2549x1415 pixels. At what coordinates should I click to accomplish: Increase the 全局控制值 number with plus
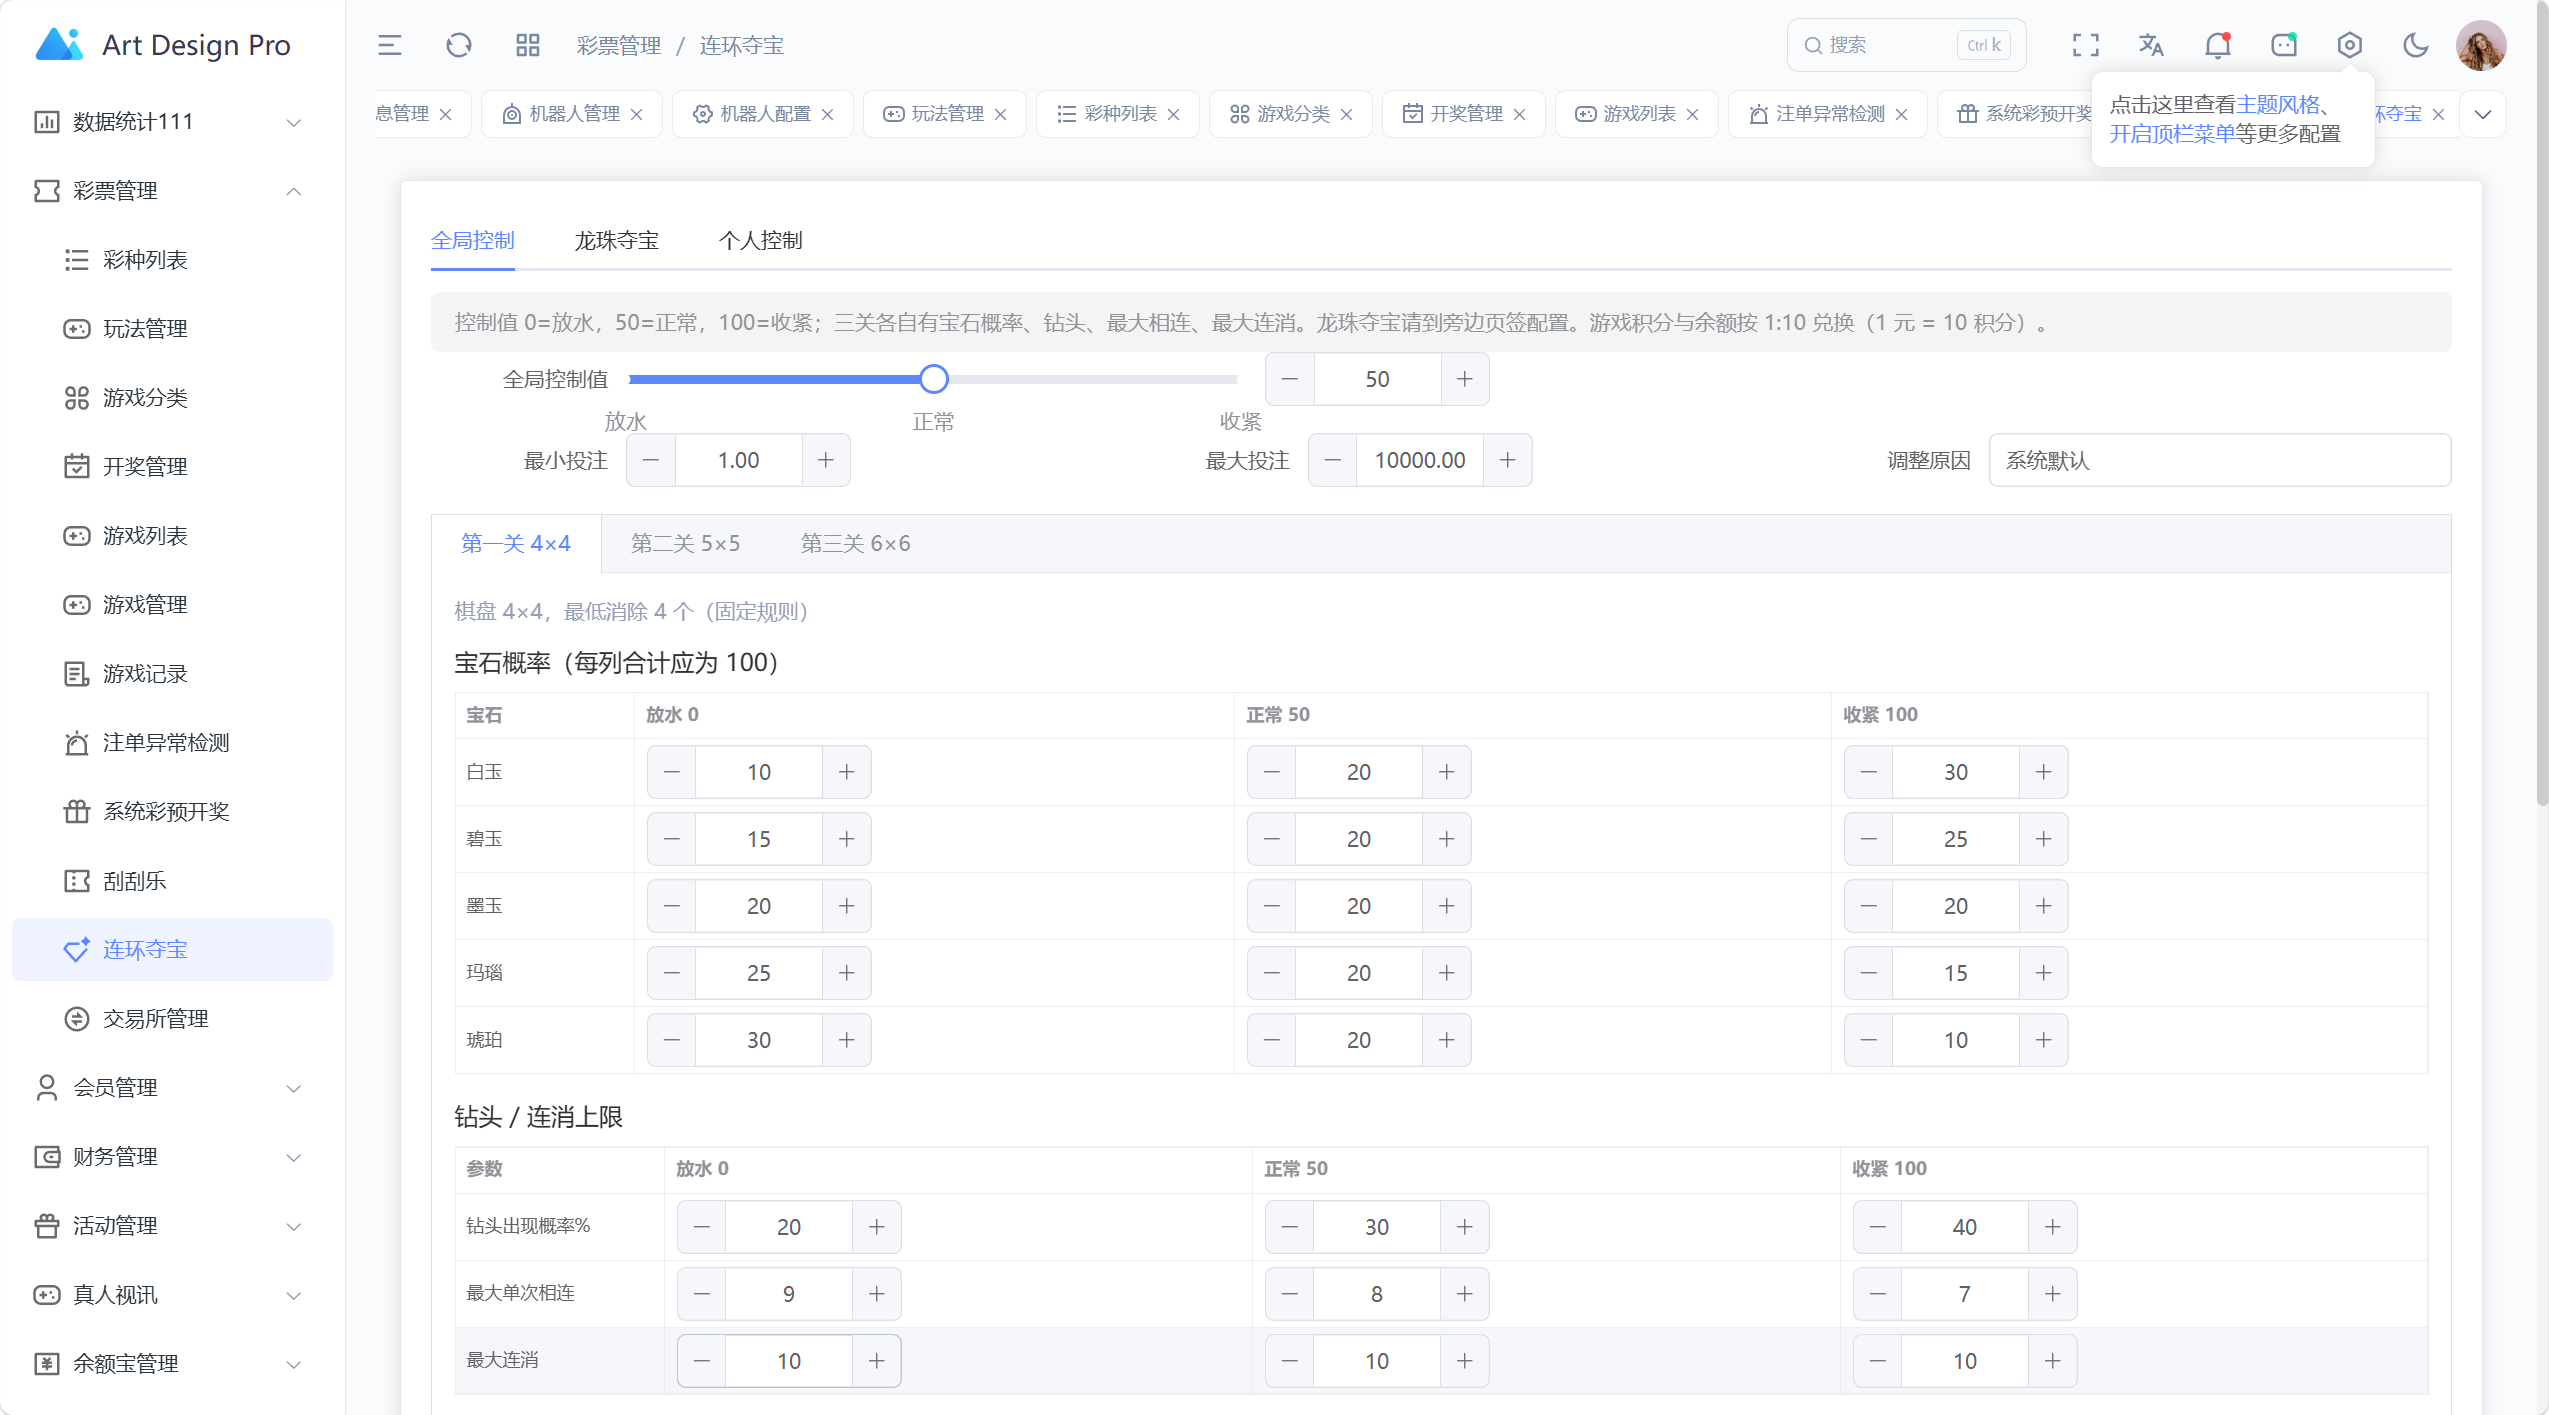tap(1464, 380)
